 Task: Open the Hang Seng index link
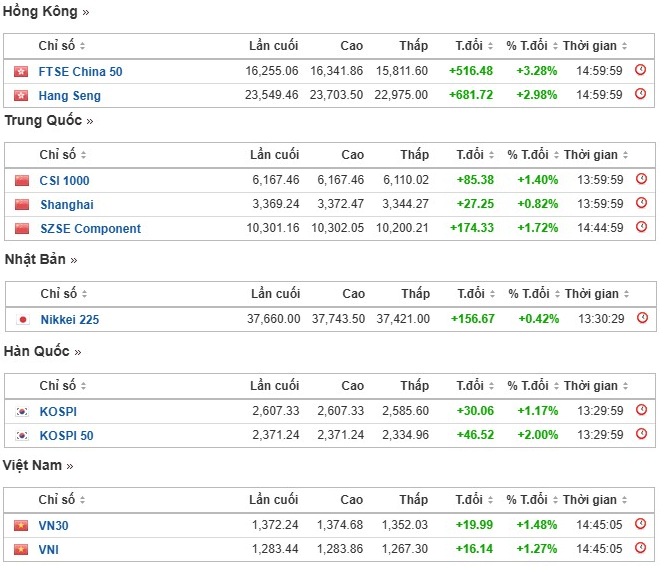point(69,96)
